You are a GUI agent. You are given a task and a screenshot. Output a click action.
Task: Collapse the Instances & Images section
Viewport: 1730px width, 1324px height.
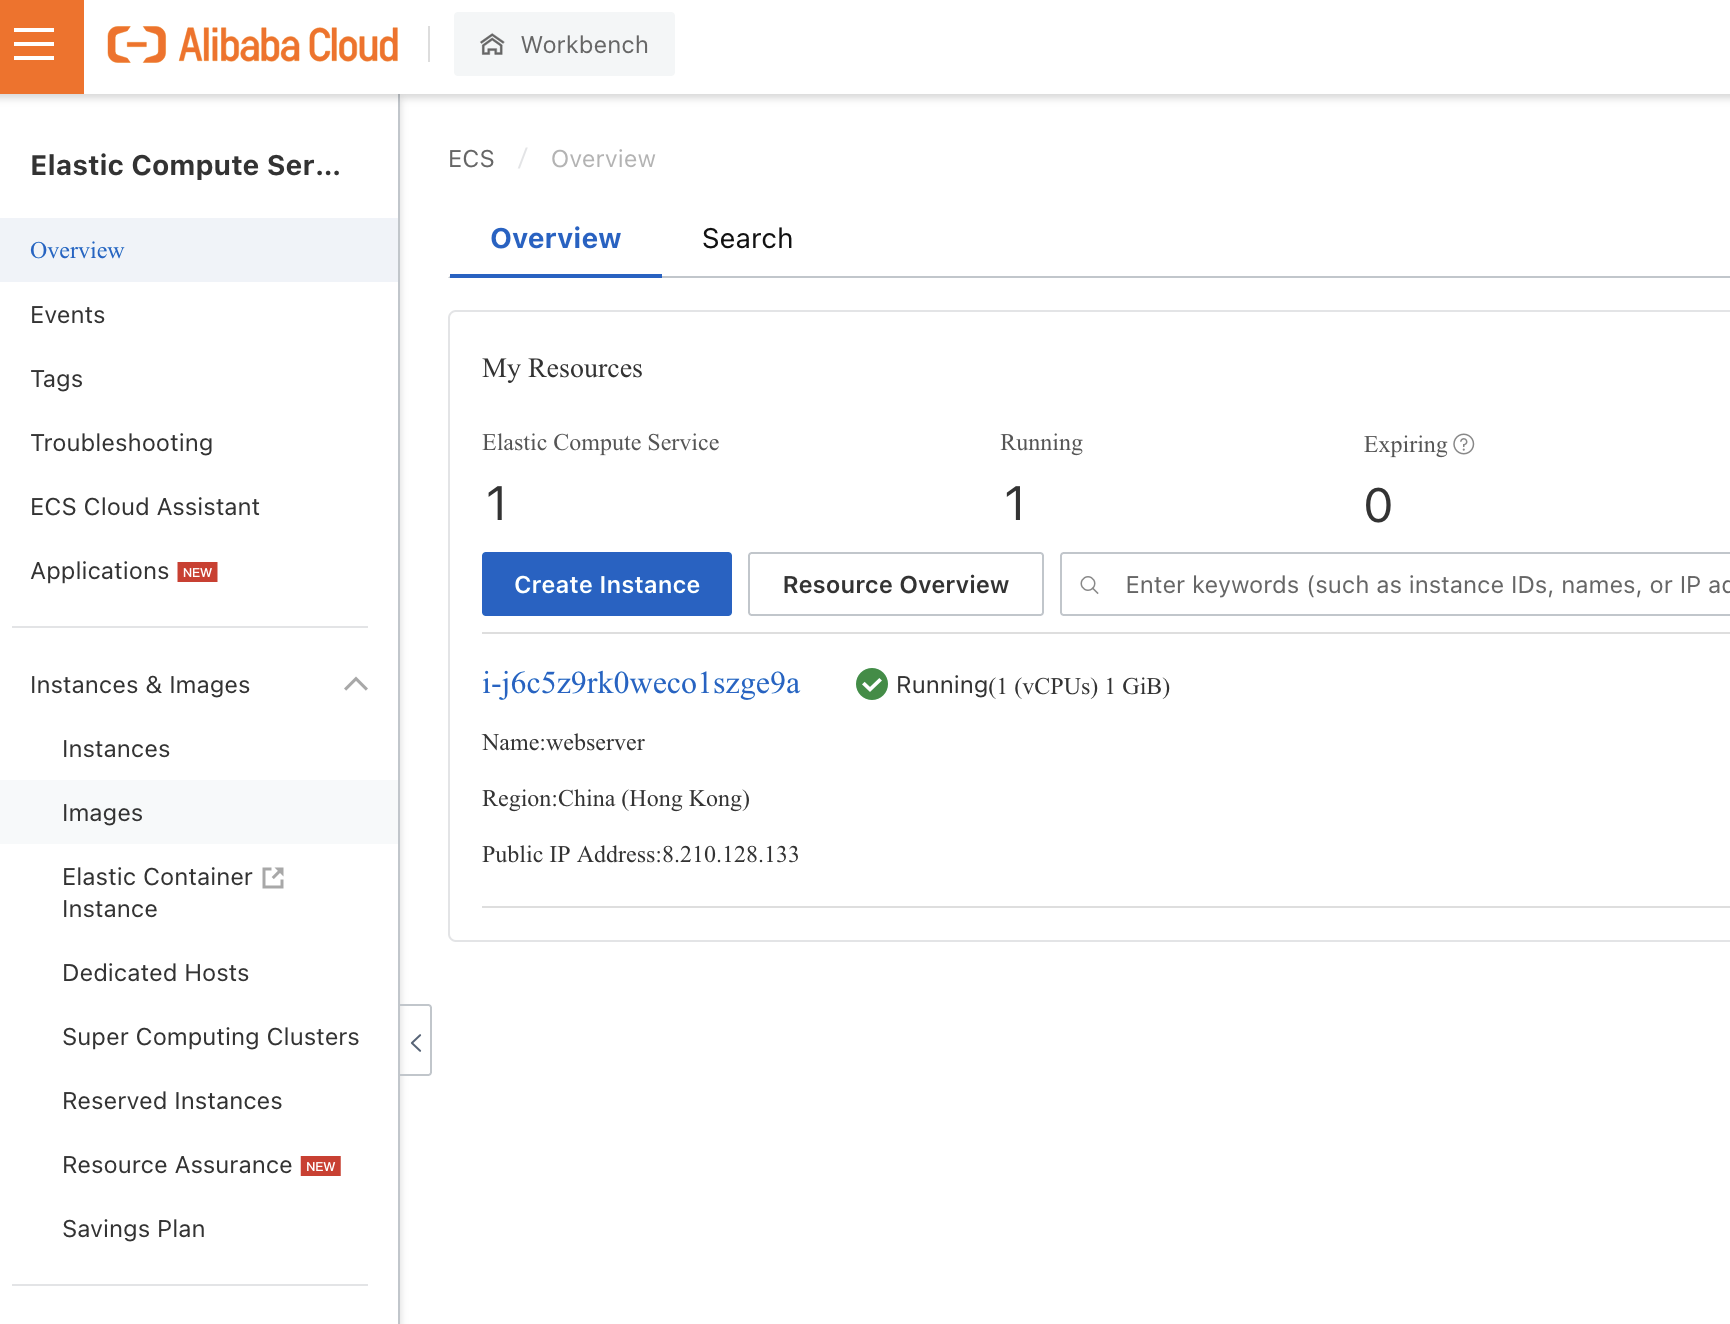(x=356, y=685)
